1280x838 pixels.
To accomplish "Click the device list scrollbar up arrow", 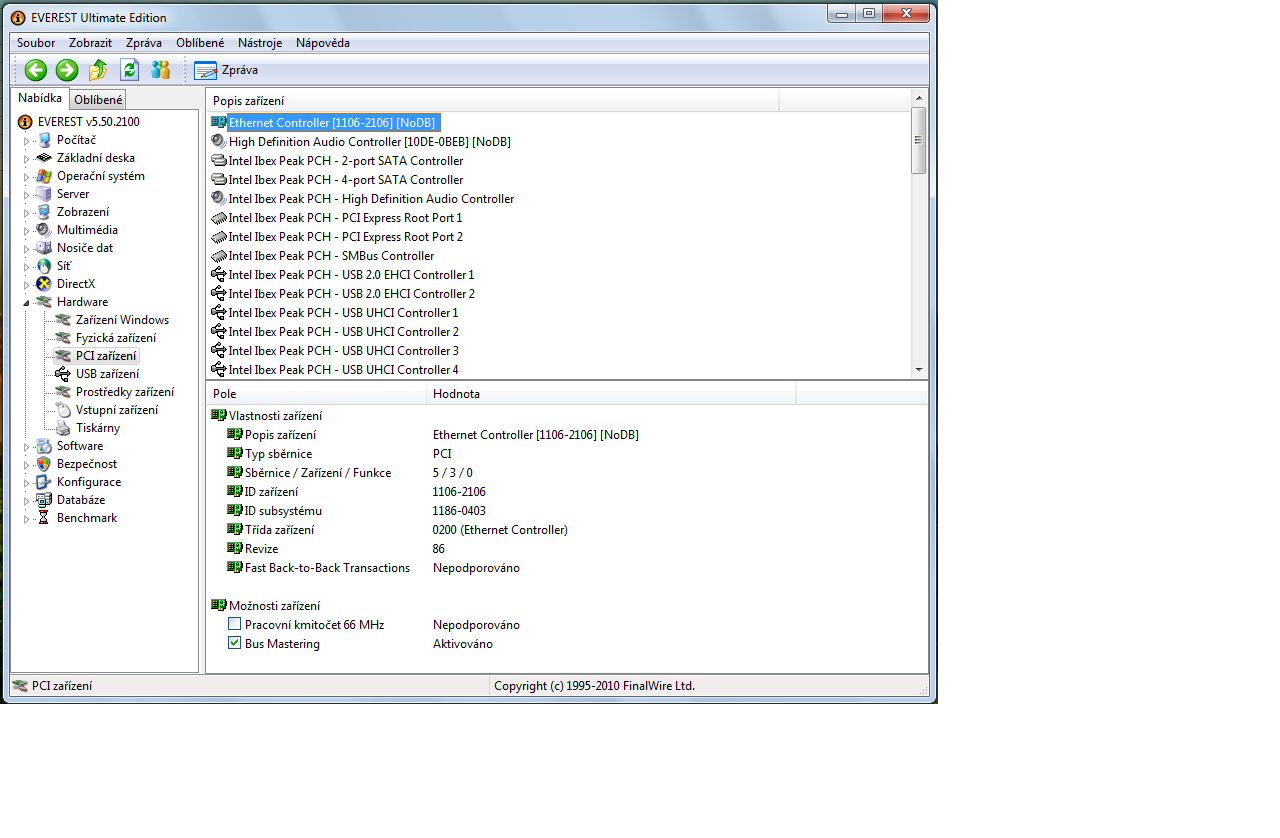I will click(x=920, y=97).
